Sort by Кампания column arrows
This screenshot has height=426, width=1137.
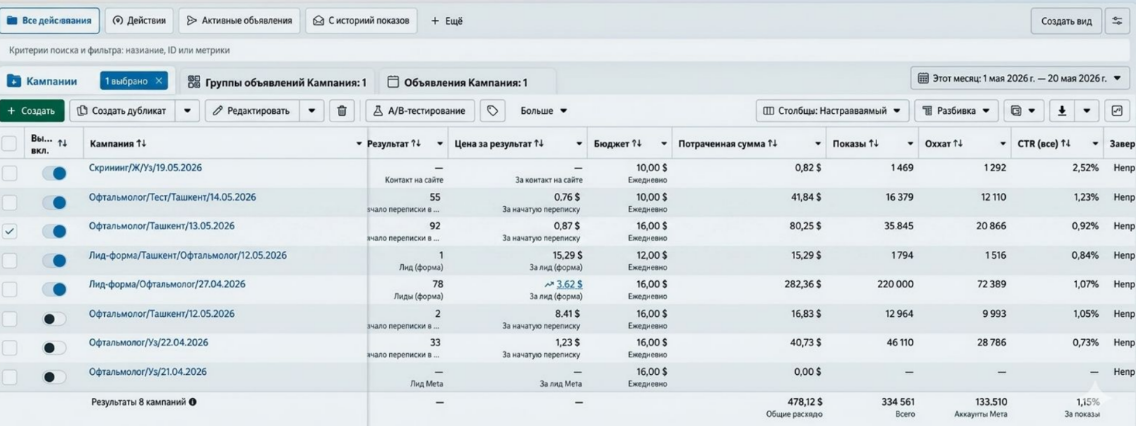pyautogui.click(x=142, y=144)
